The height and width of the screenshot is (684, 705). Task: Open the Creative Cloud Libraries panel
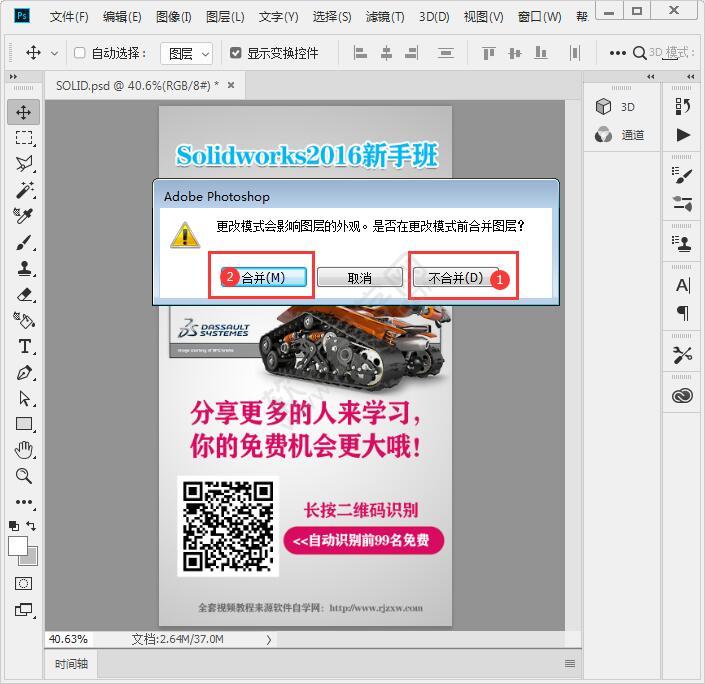[x=683, y=396]
